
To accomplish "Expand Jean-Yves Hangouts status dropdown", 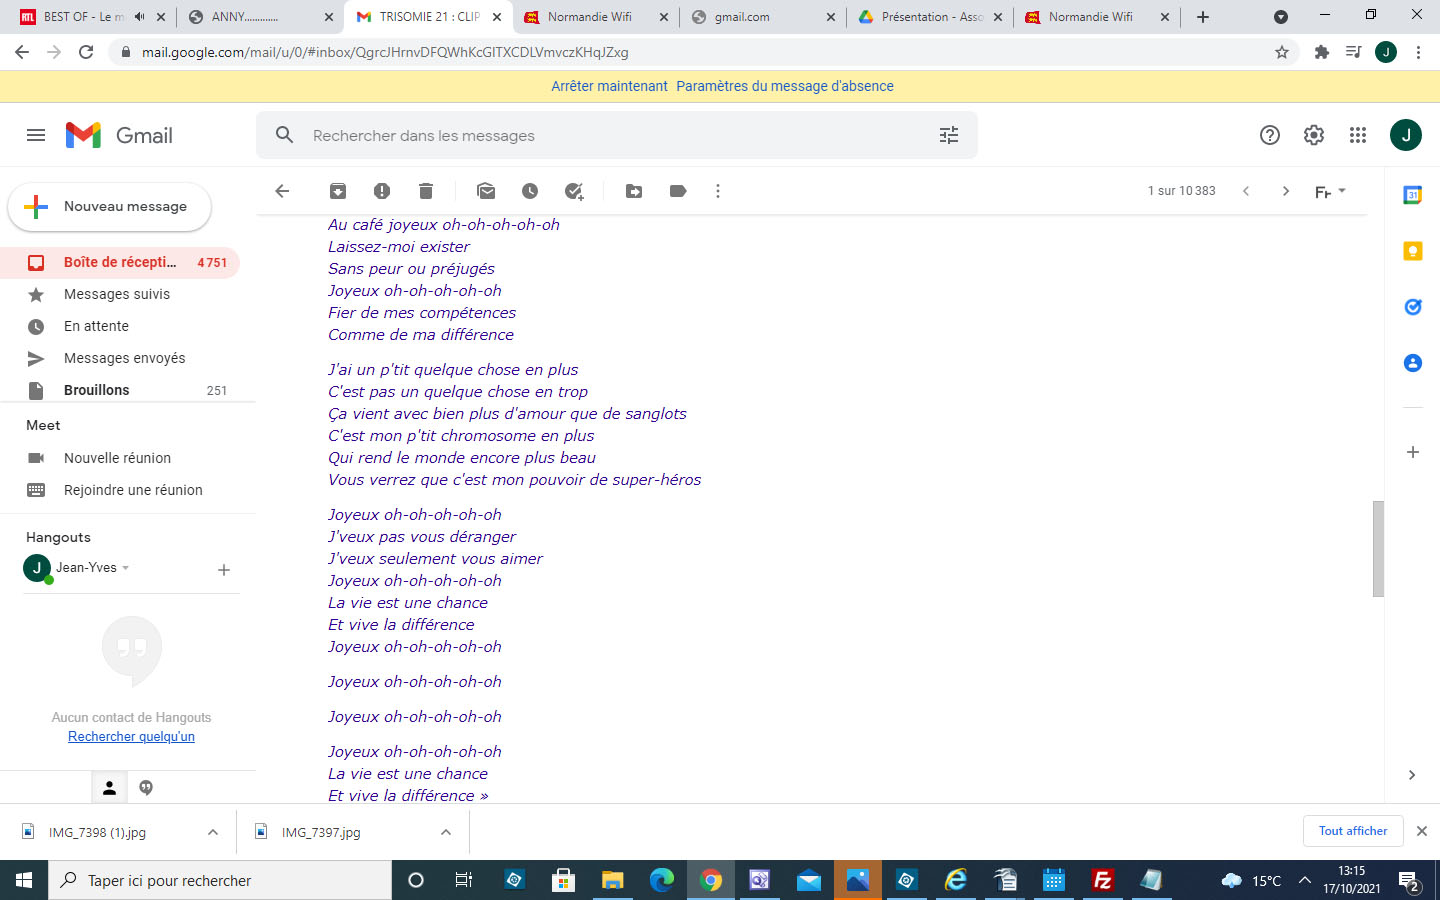I will click(x=126, y=568).
